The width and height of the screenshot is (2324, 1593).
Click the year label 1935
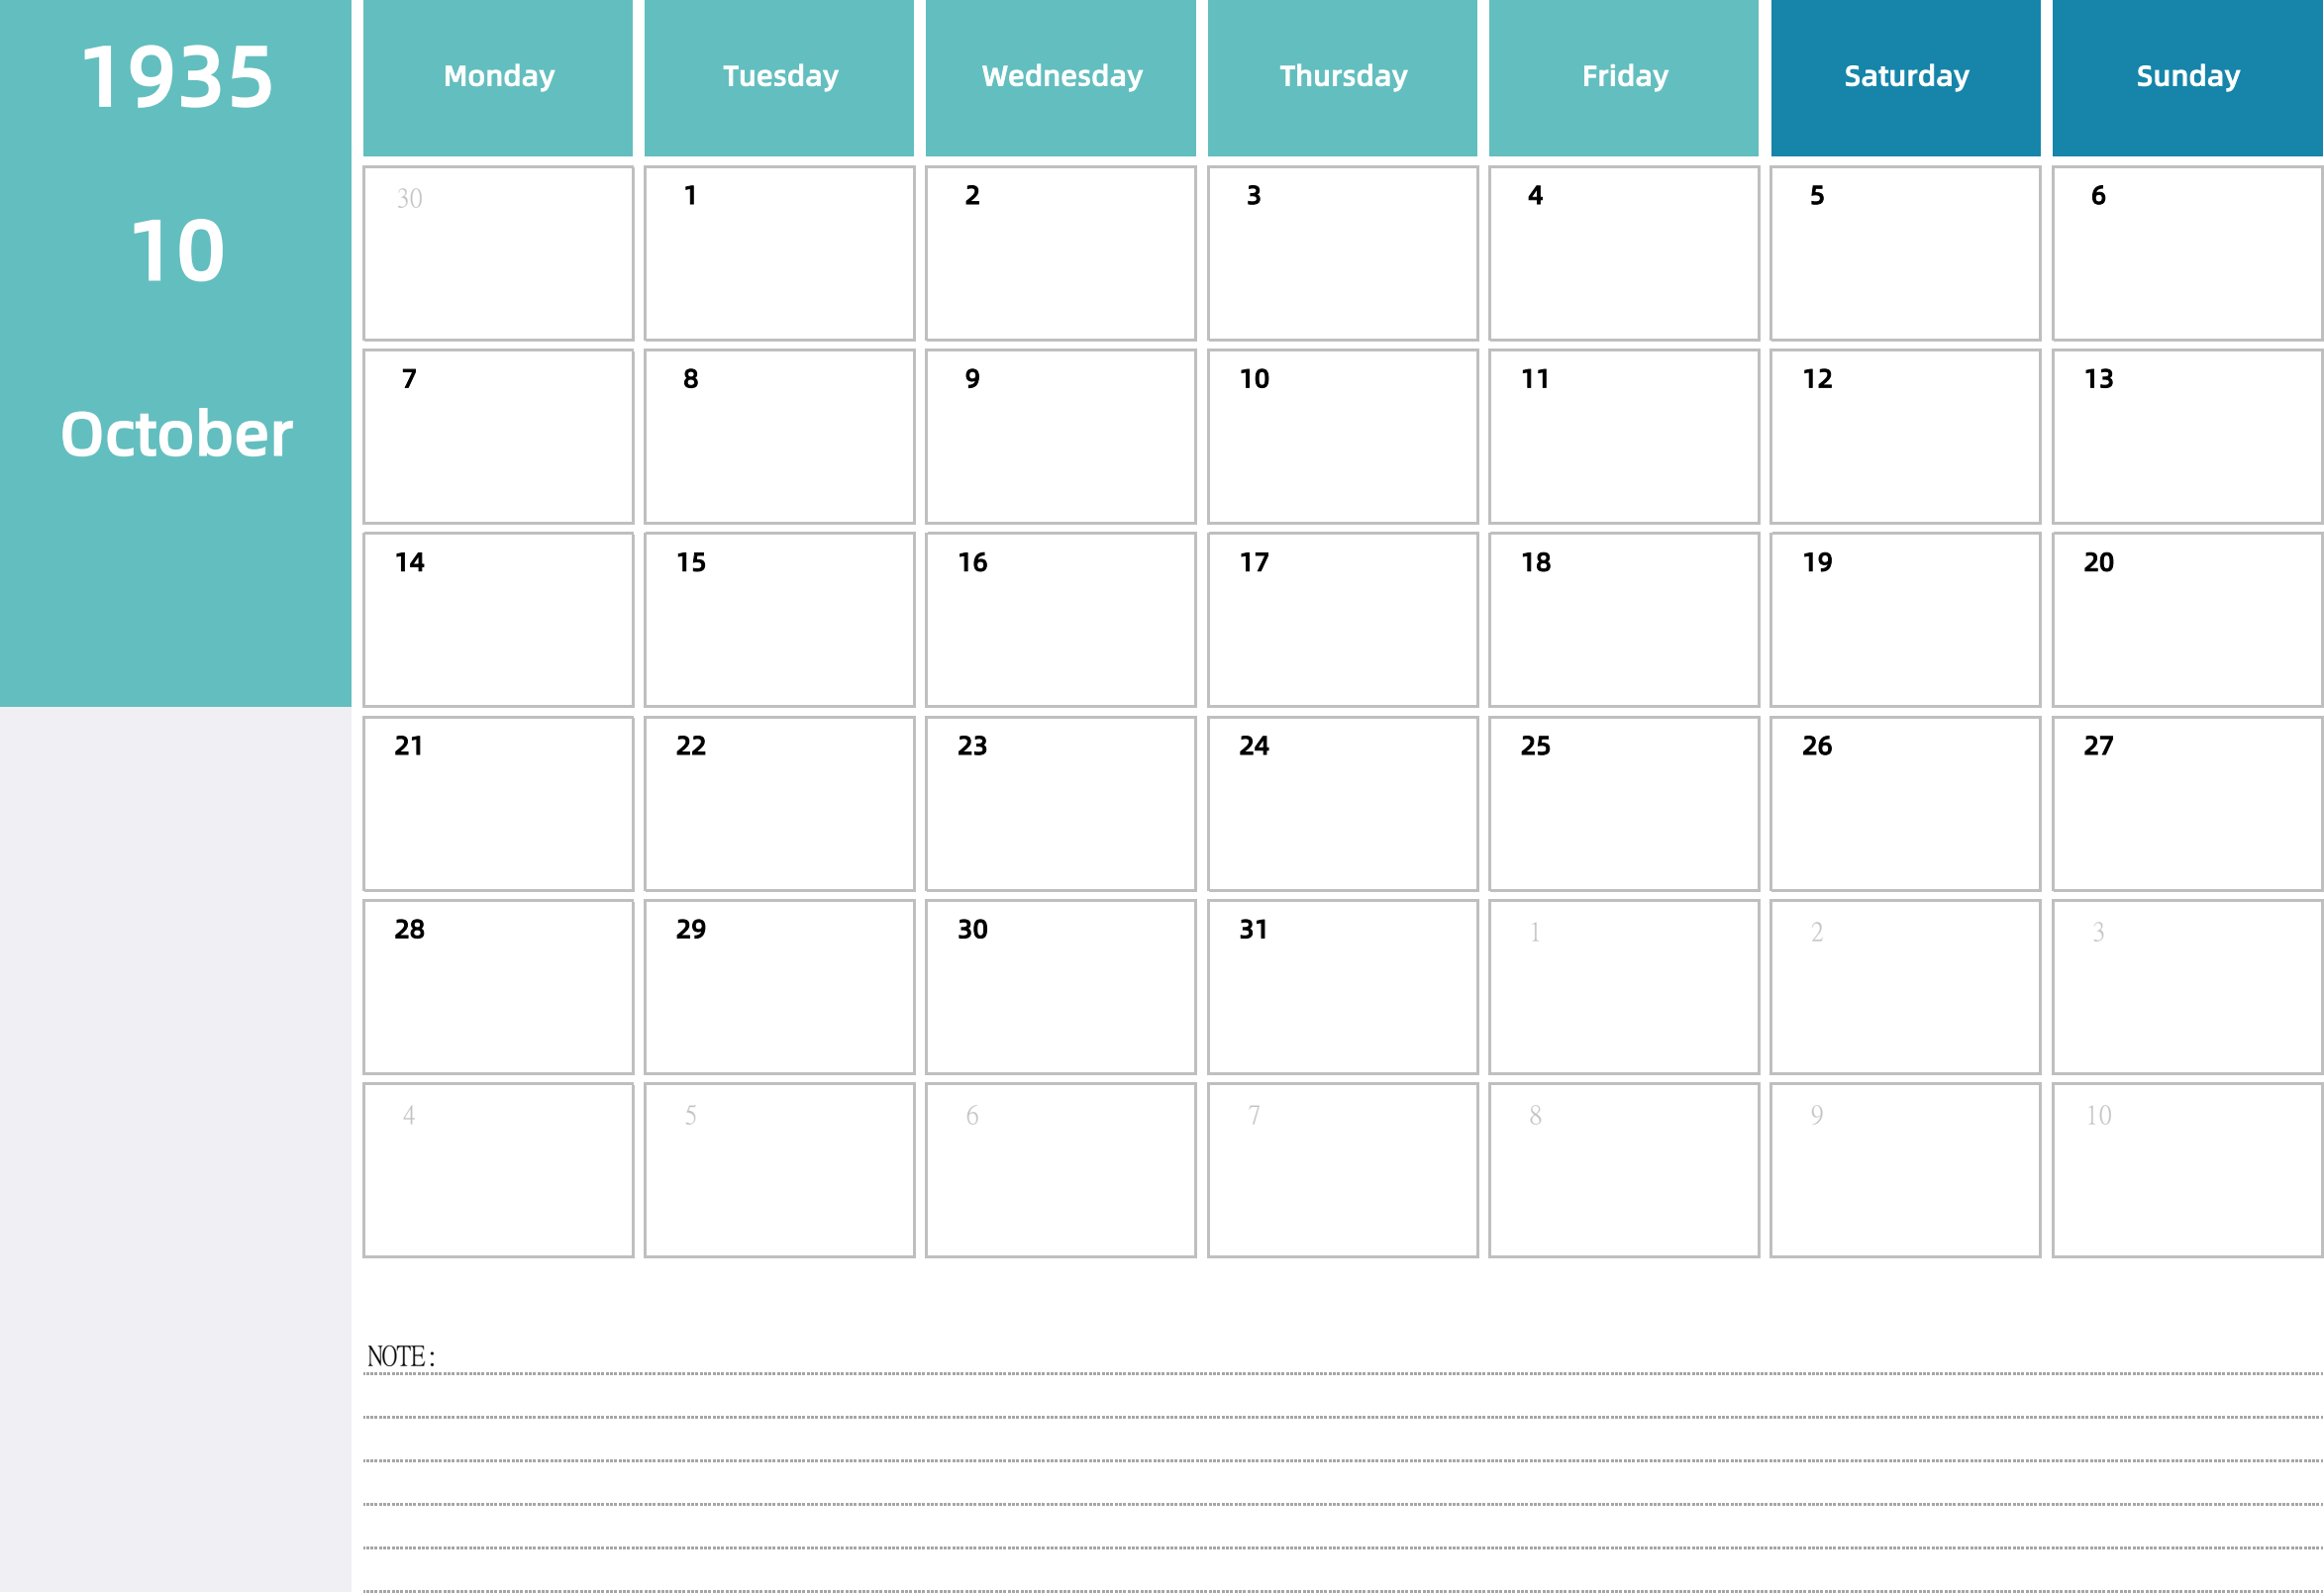coord(175,81)
